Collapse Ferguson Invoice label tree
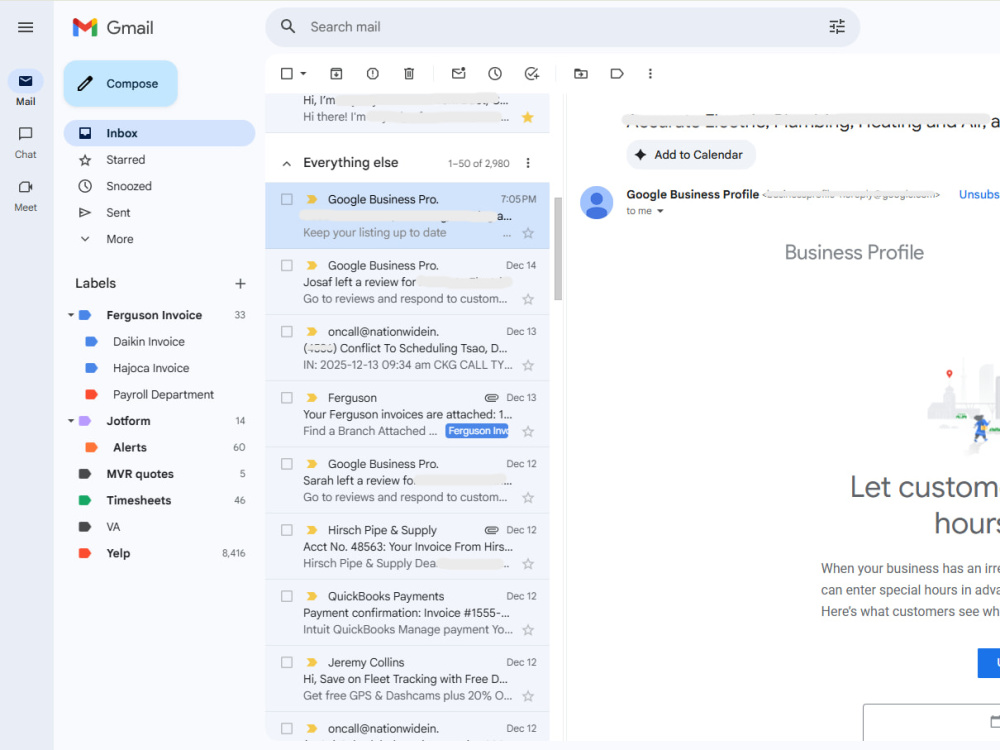Screen dimensions: 1000x750 pyautogui.click(x=71, y=315)
